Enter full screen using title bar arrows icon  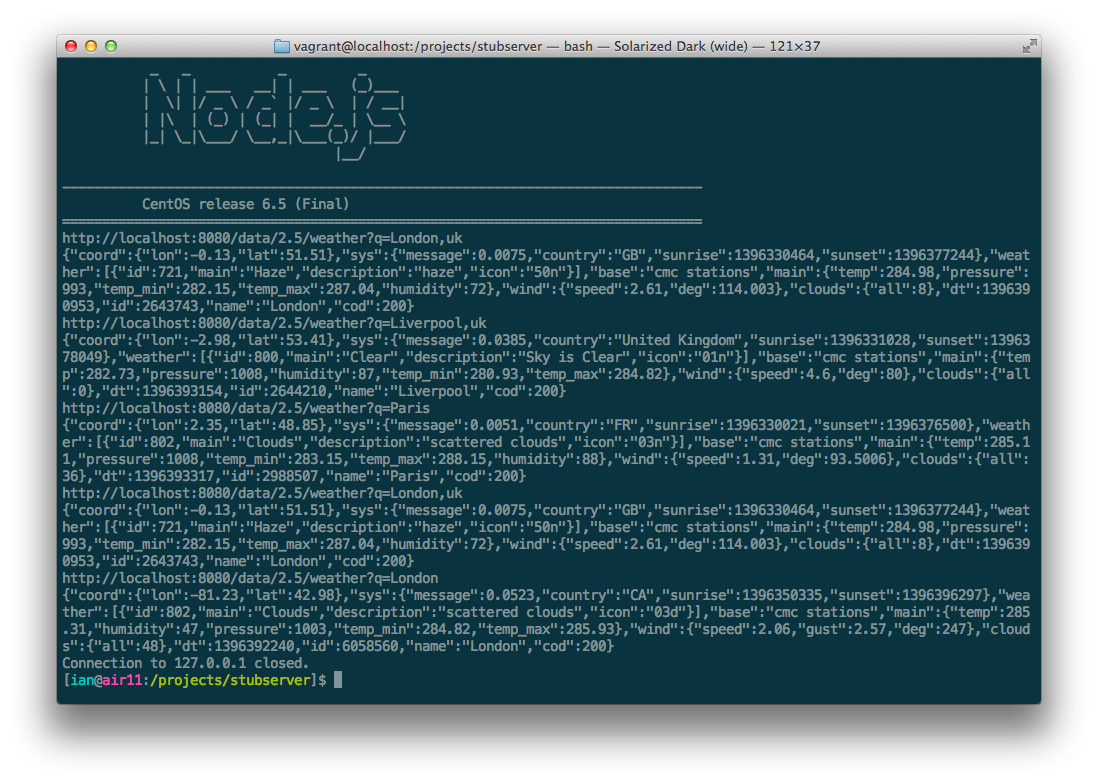[1029, 46]
